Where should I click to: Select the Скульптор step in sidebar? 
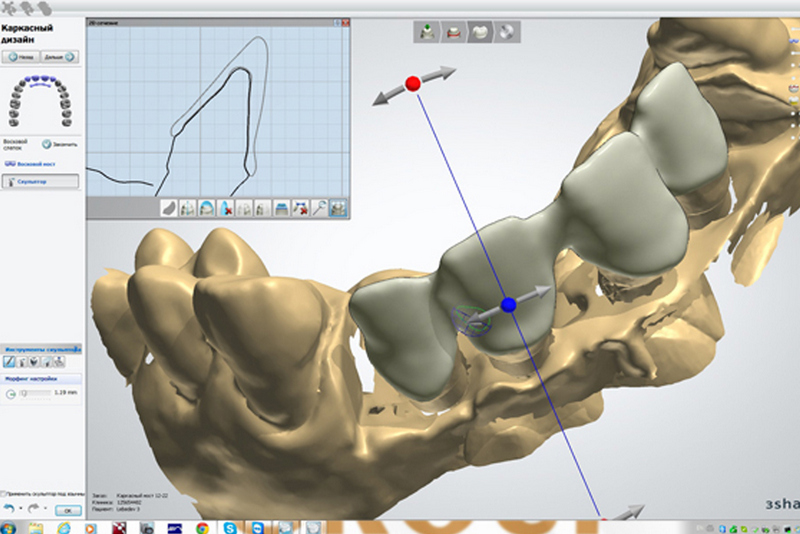(40, 181)
